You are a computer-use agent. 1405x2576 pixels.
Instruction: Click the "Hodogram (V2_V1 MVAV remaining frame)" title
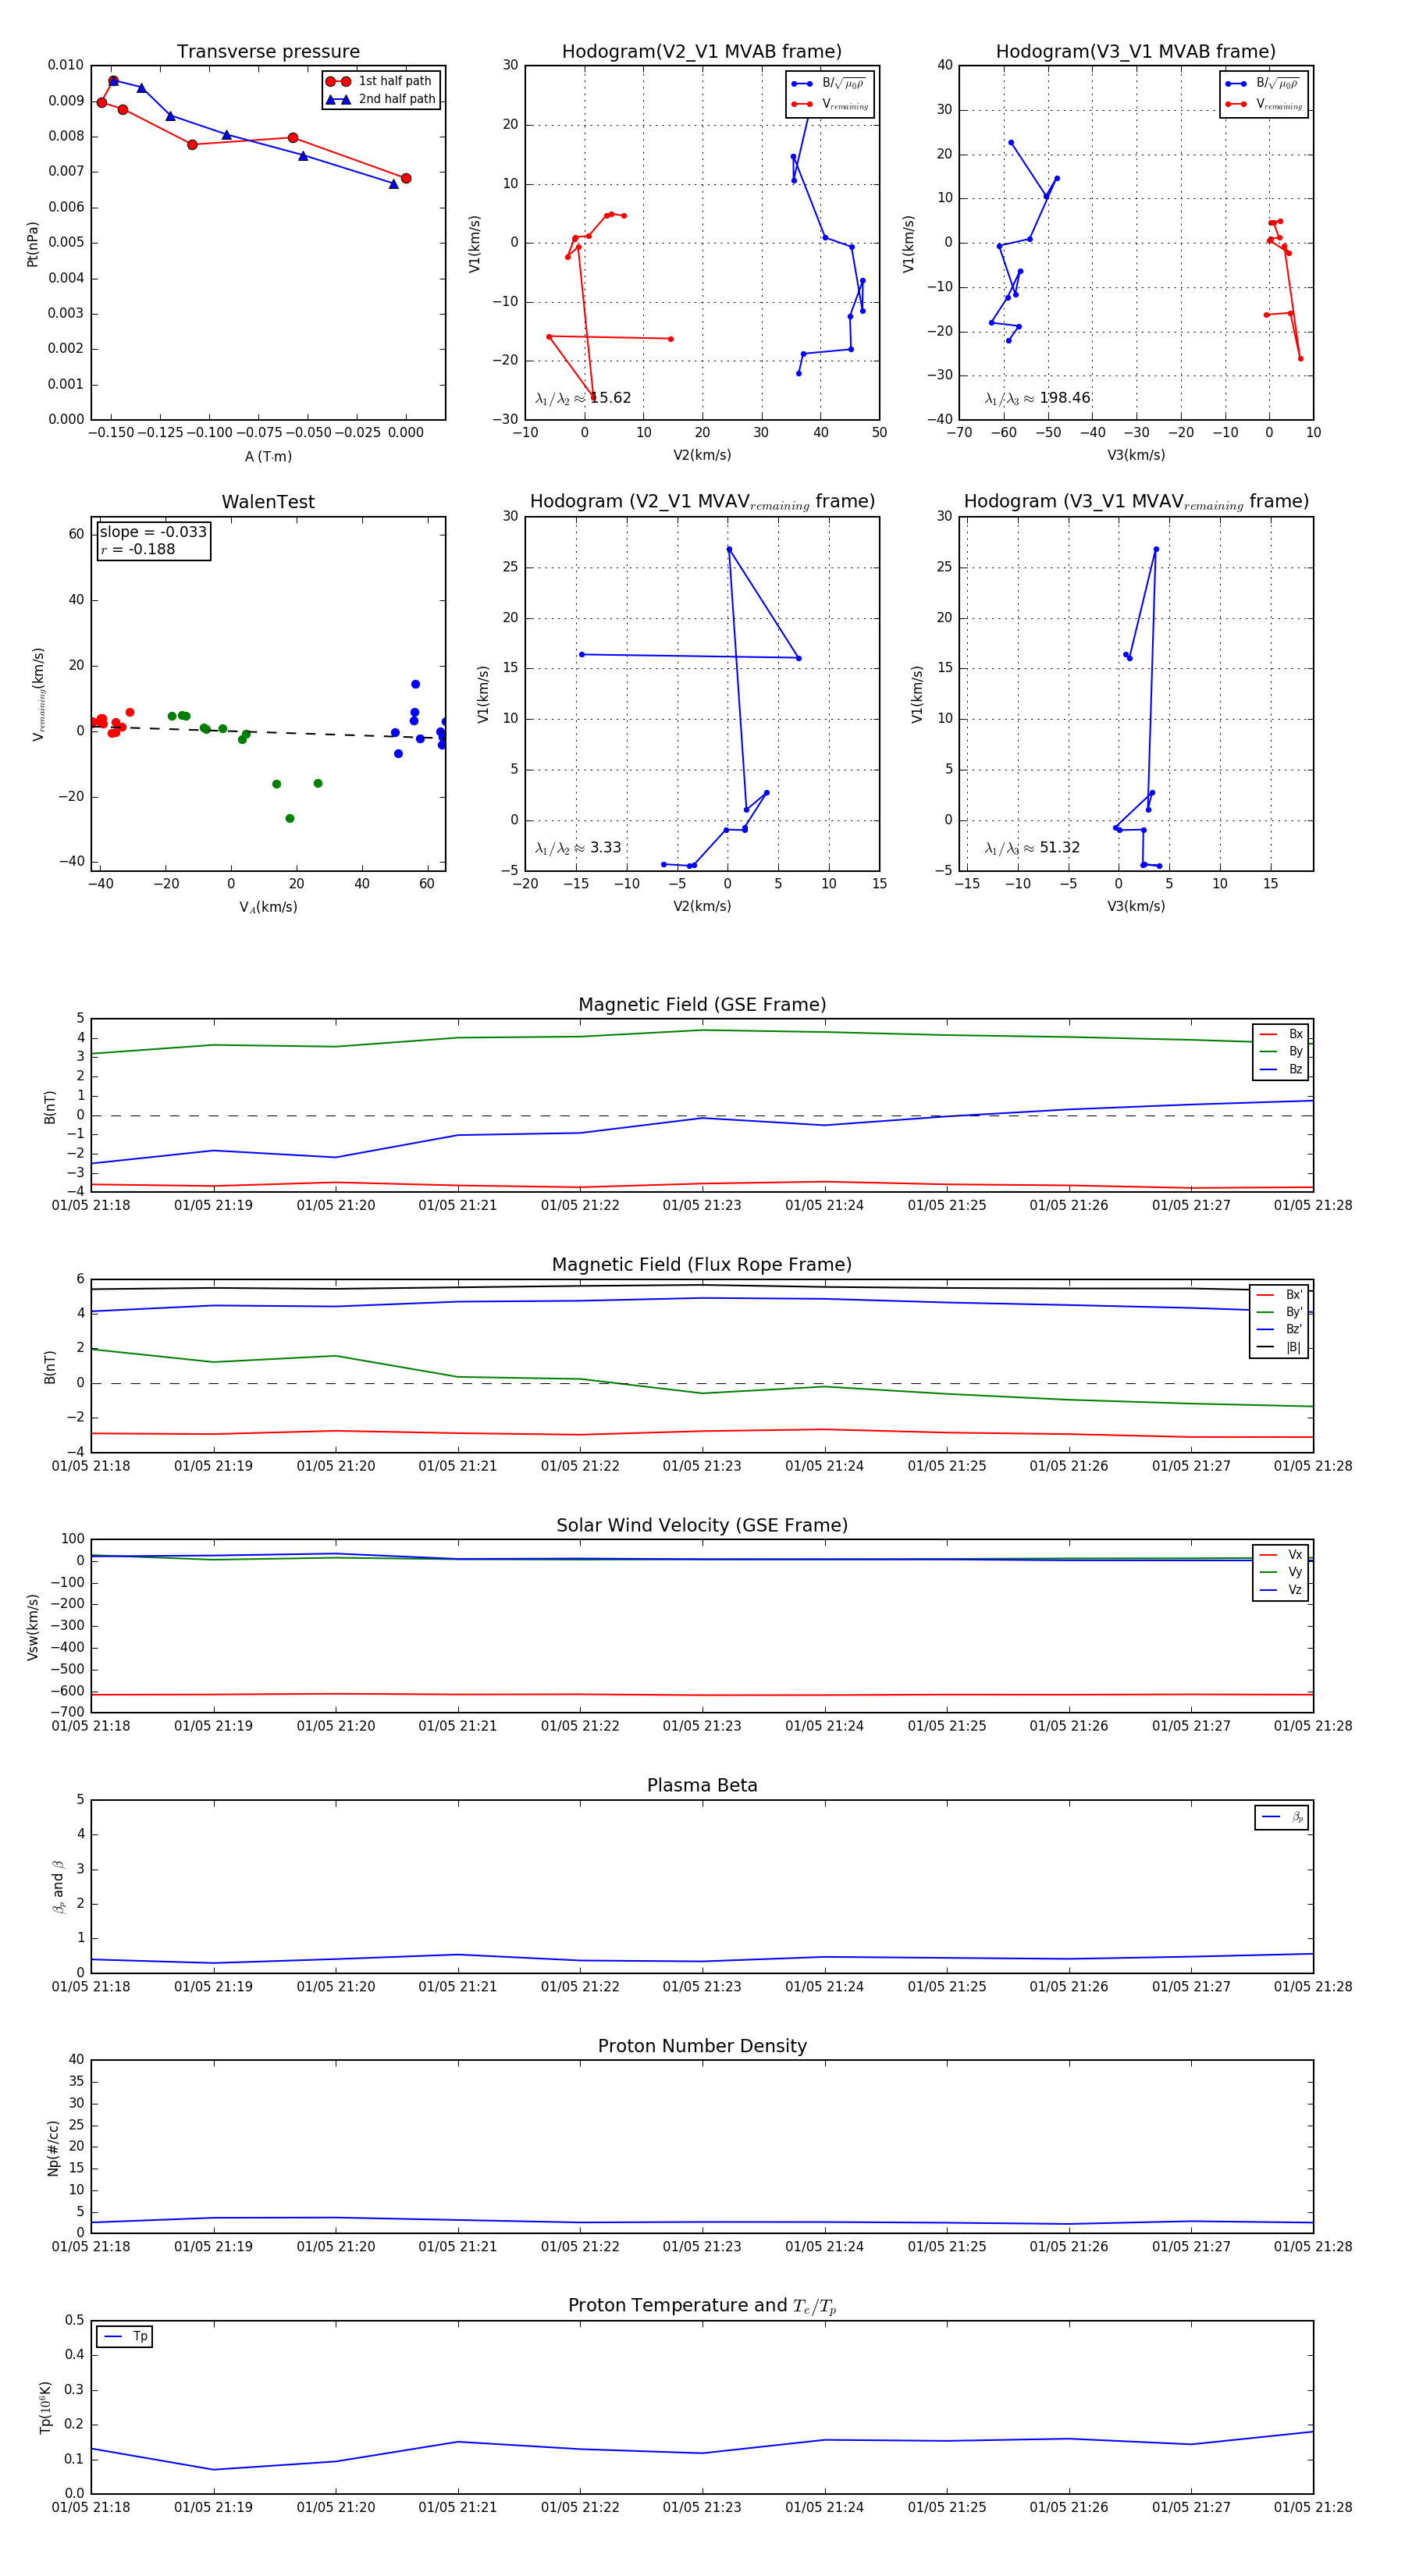(x=702, y=502)
